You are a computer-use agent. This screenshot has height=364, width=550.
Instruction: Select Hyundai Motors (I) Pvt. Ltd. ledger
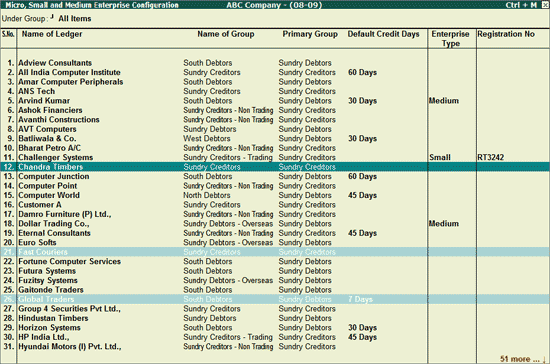point(70,346)
